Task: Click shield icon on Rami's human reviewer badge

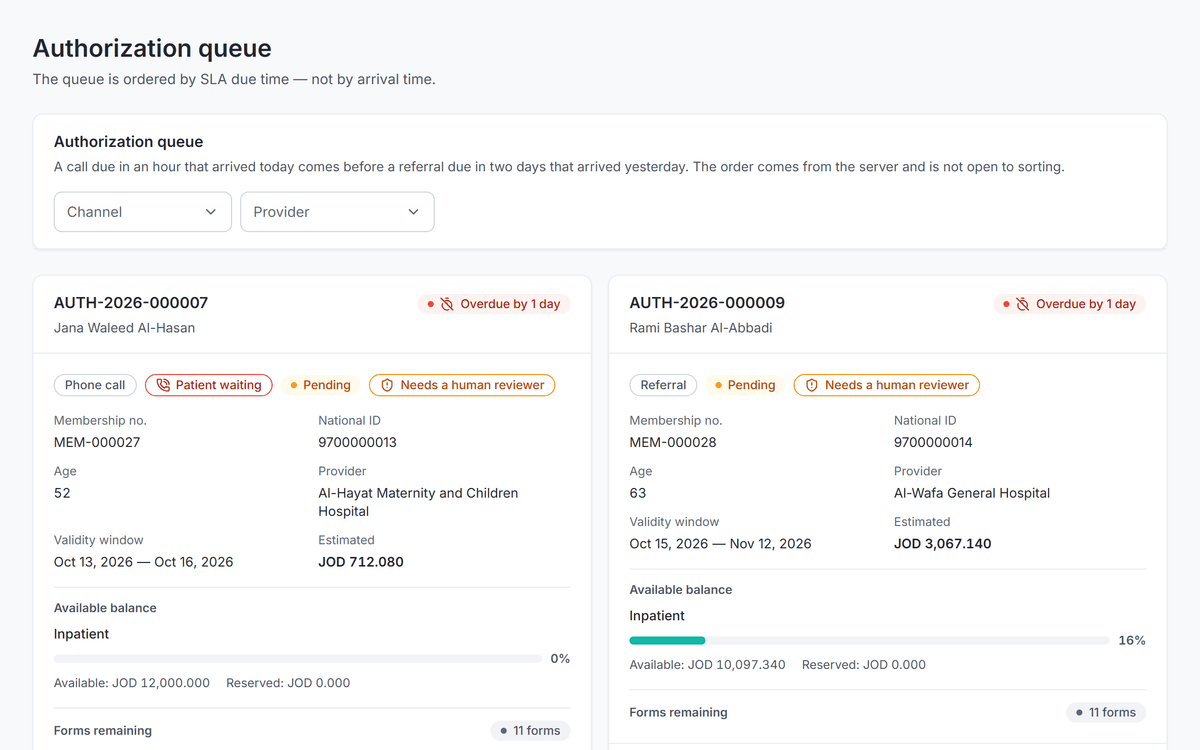Action: 812,385
